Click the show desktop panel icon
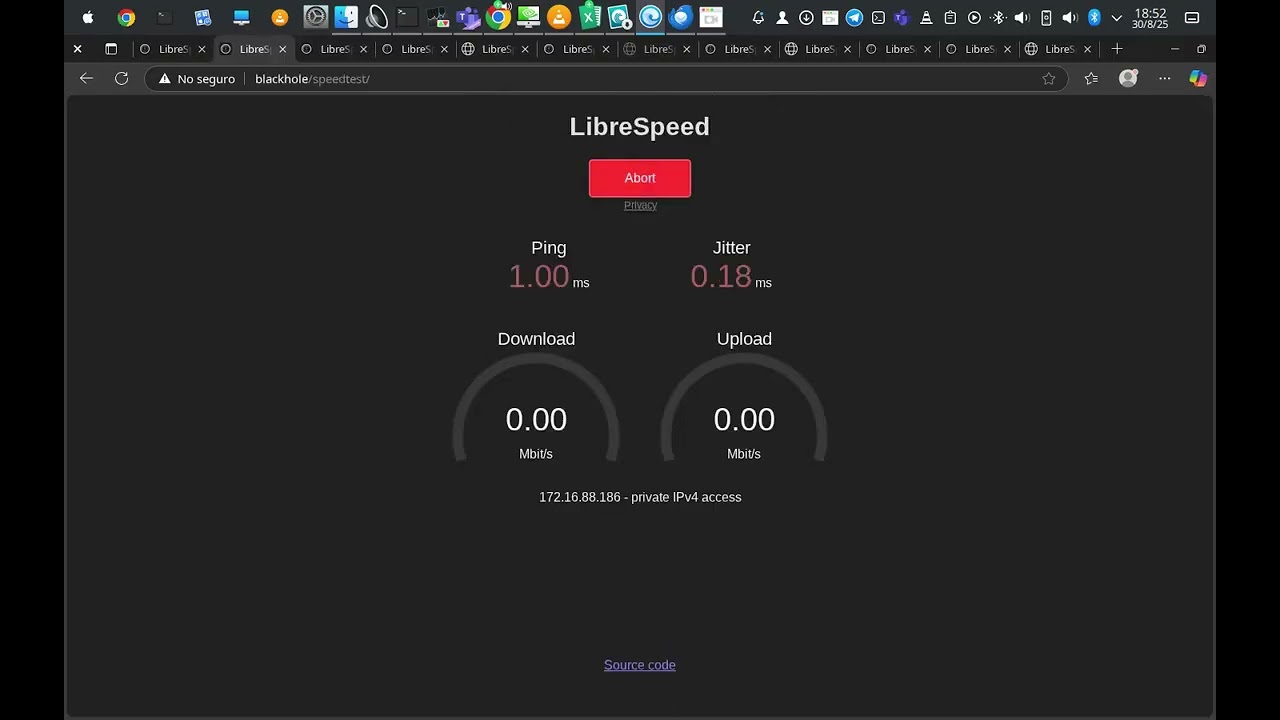Image resolution: width=1280 pixels, height=720 pixels. pyautogui.click(x=1192, y=18)
